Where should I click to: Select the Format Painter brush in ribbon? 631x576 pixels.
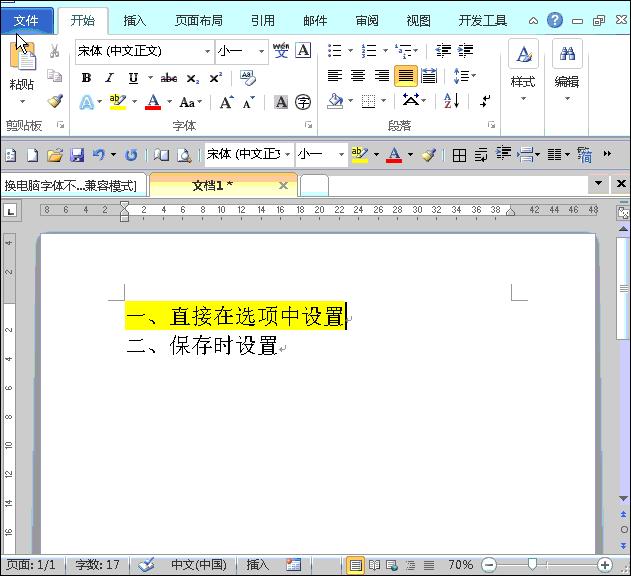55,101
